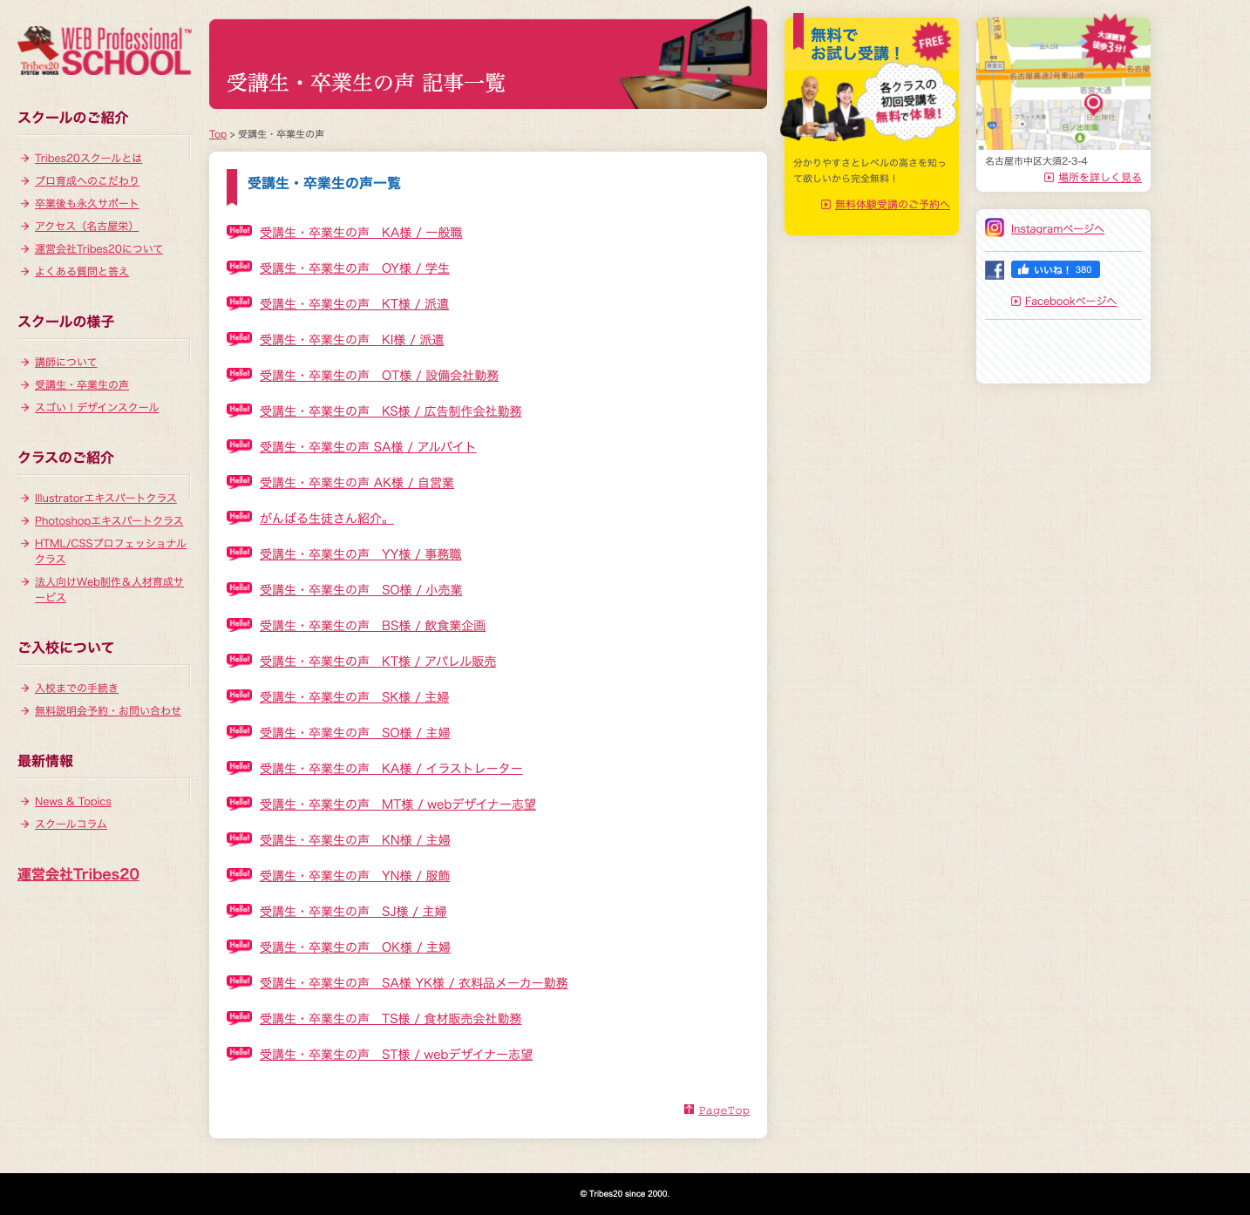Open News & Topics sidebar item
The width and height of the screenshot is (1250, 1215).
pos(73,801)
